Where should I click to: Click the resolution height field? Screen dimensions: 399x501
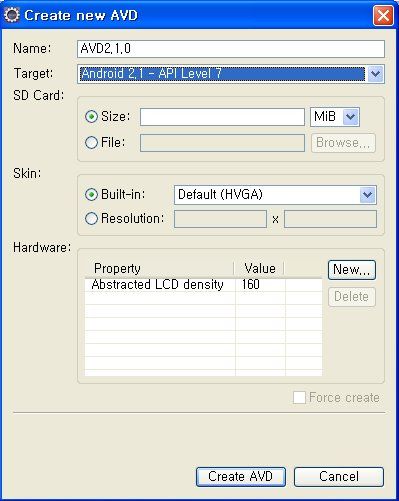pyautogui.click(x=330, y=219)
